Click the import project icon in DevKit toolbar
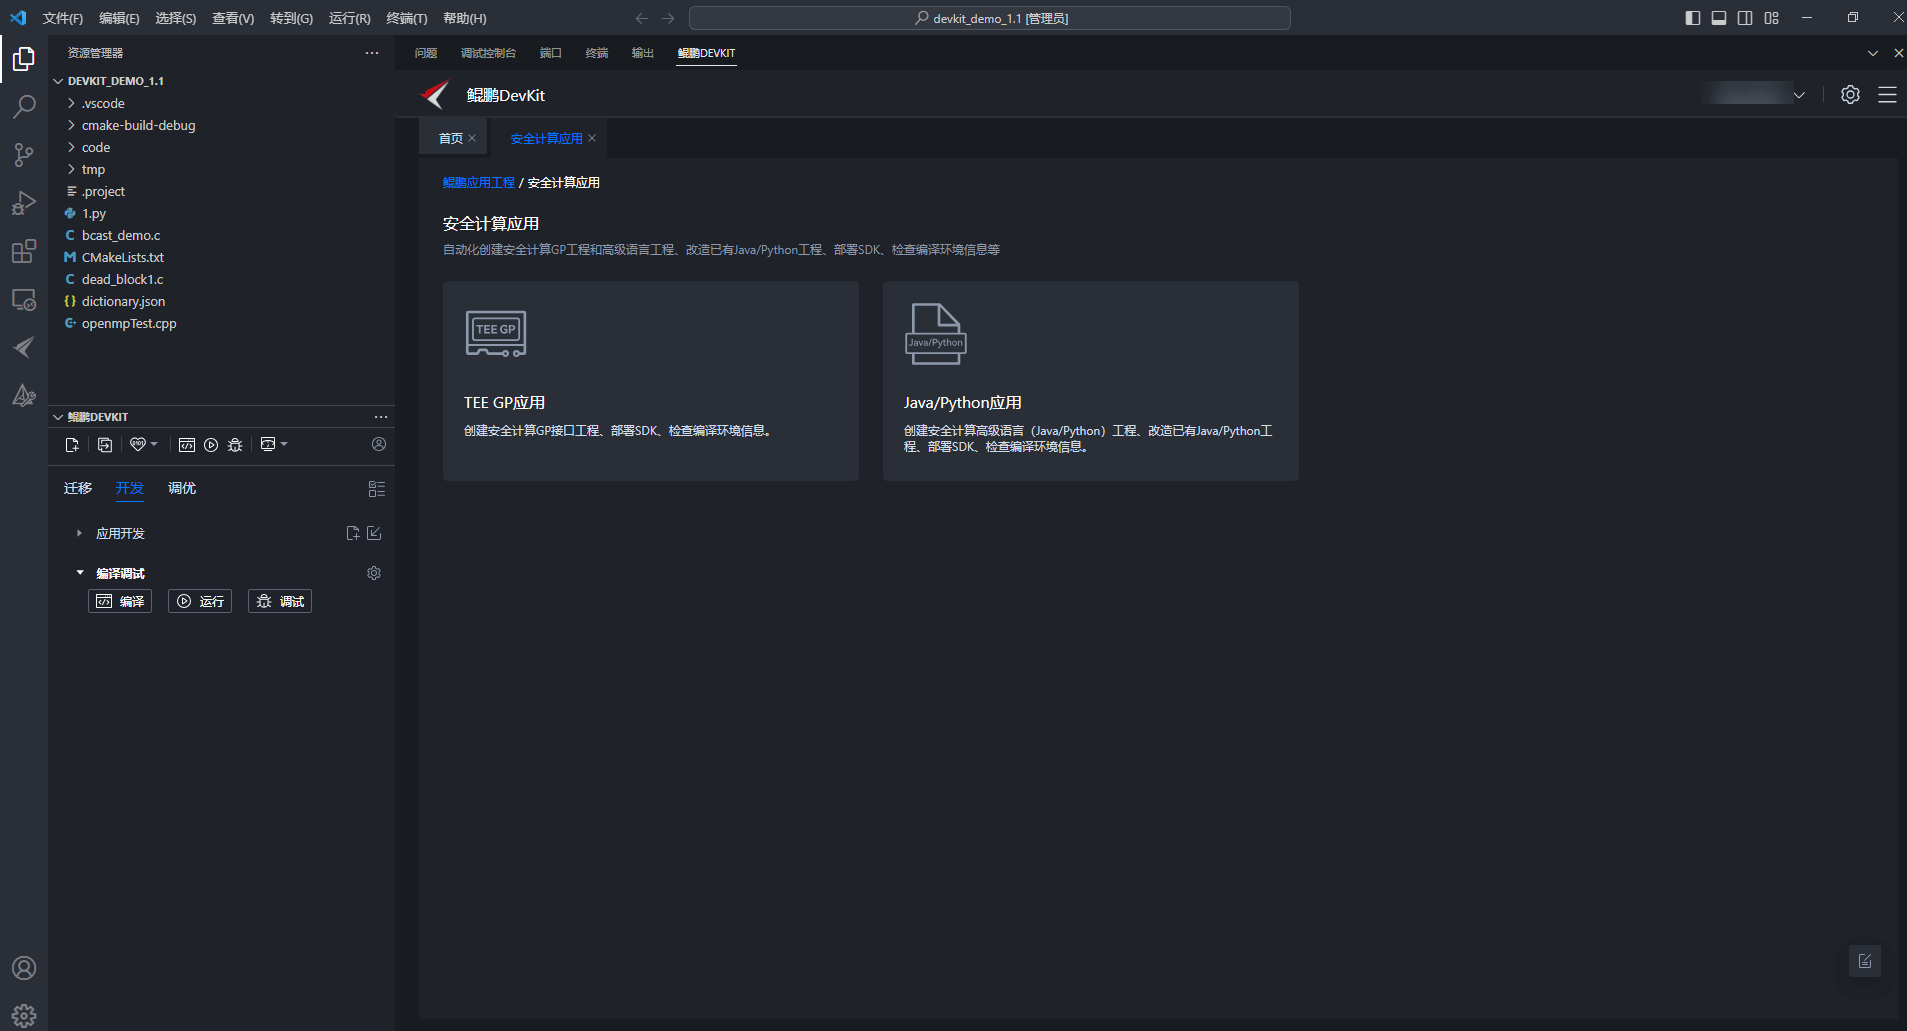This screenshot has height=1031, width=1907. 105,445
